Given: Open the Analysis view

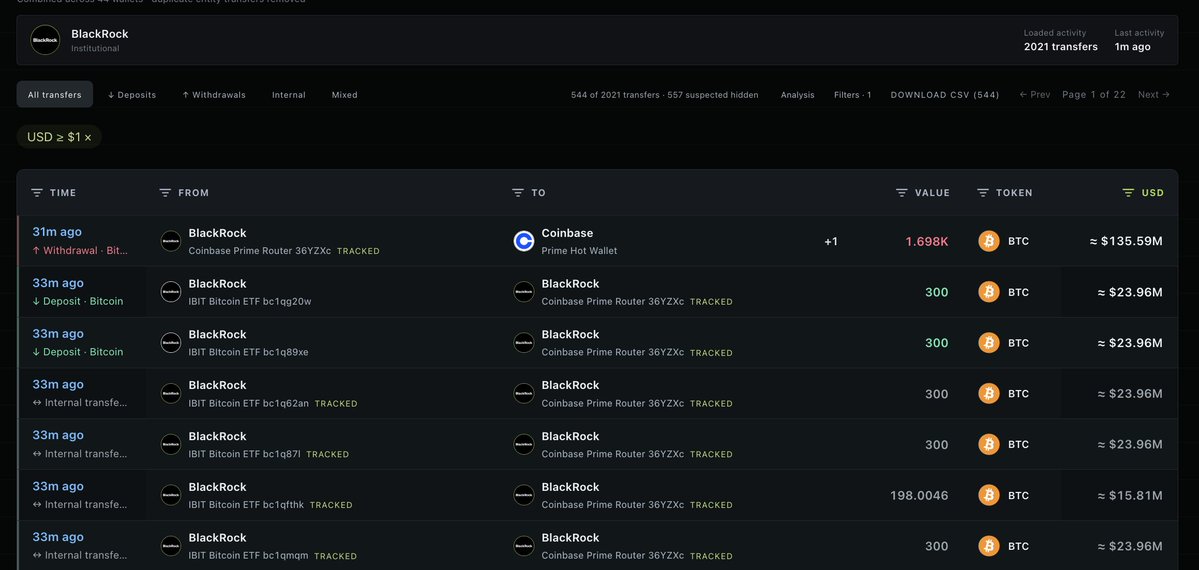Looking at the screenshot, I should 798,95.
